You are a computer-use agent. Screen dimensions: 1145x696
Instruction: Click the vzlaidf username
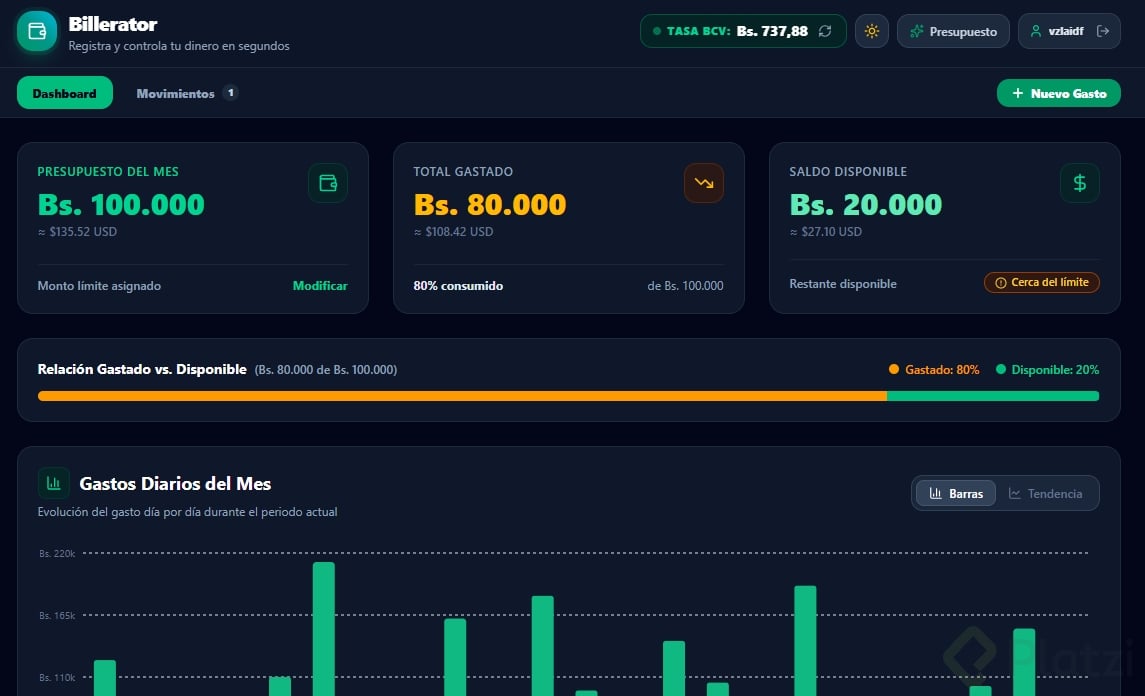pyautogui.click(x=1065, y=31)
